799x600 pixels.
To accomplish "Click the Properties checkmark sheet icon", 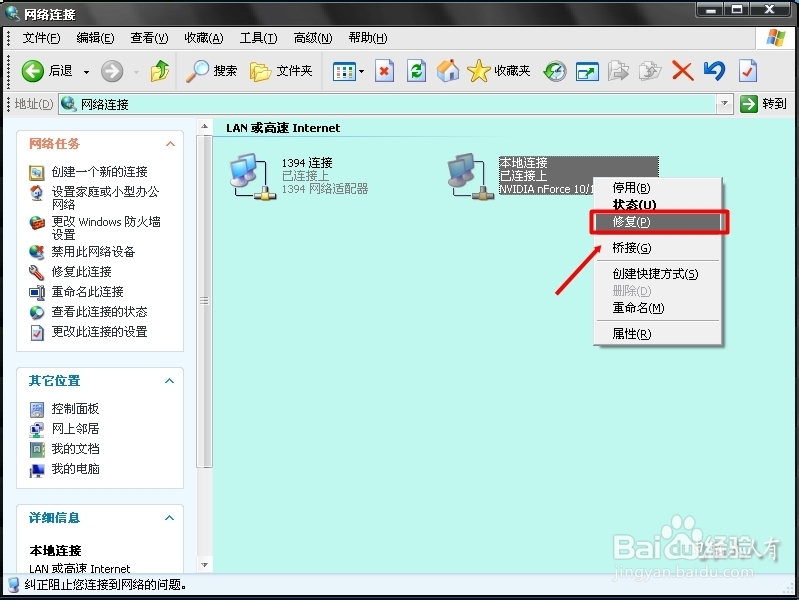I will (x=748, y=71).
